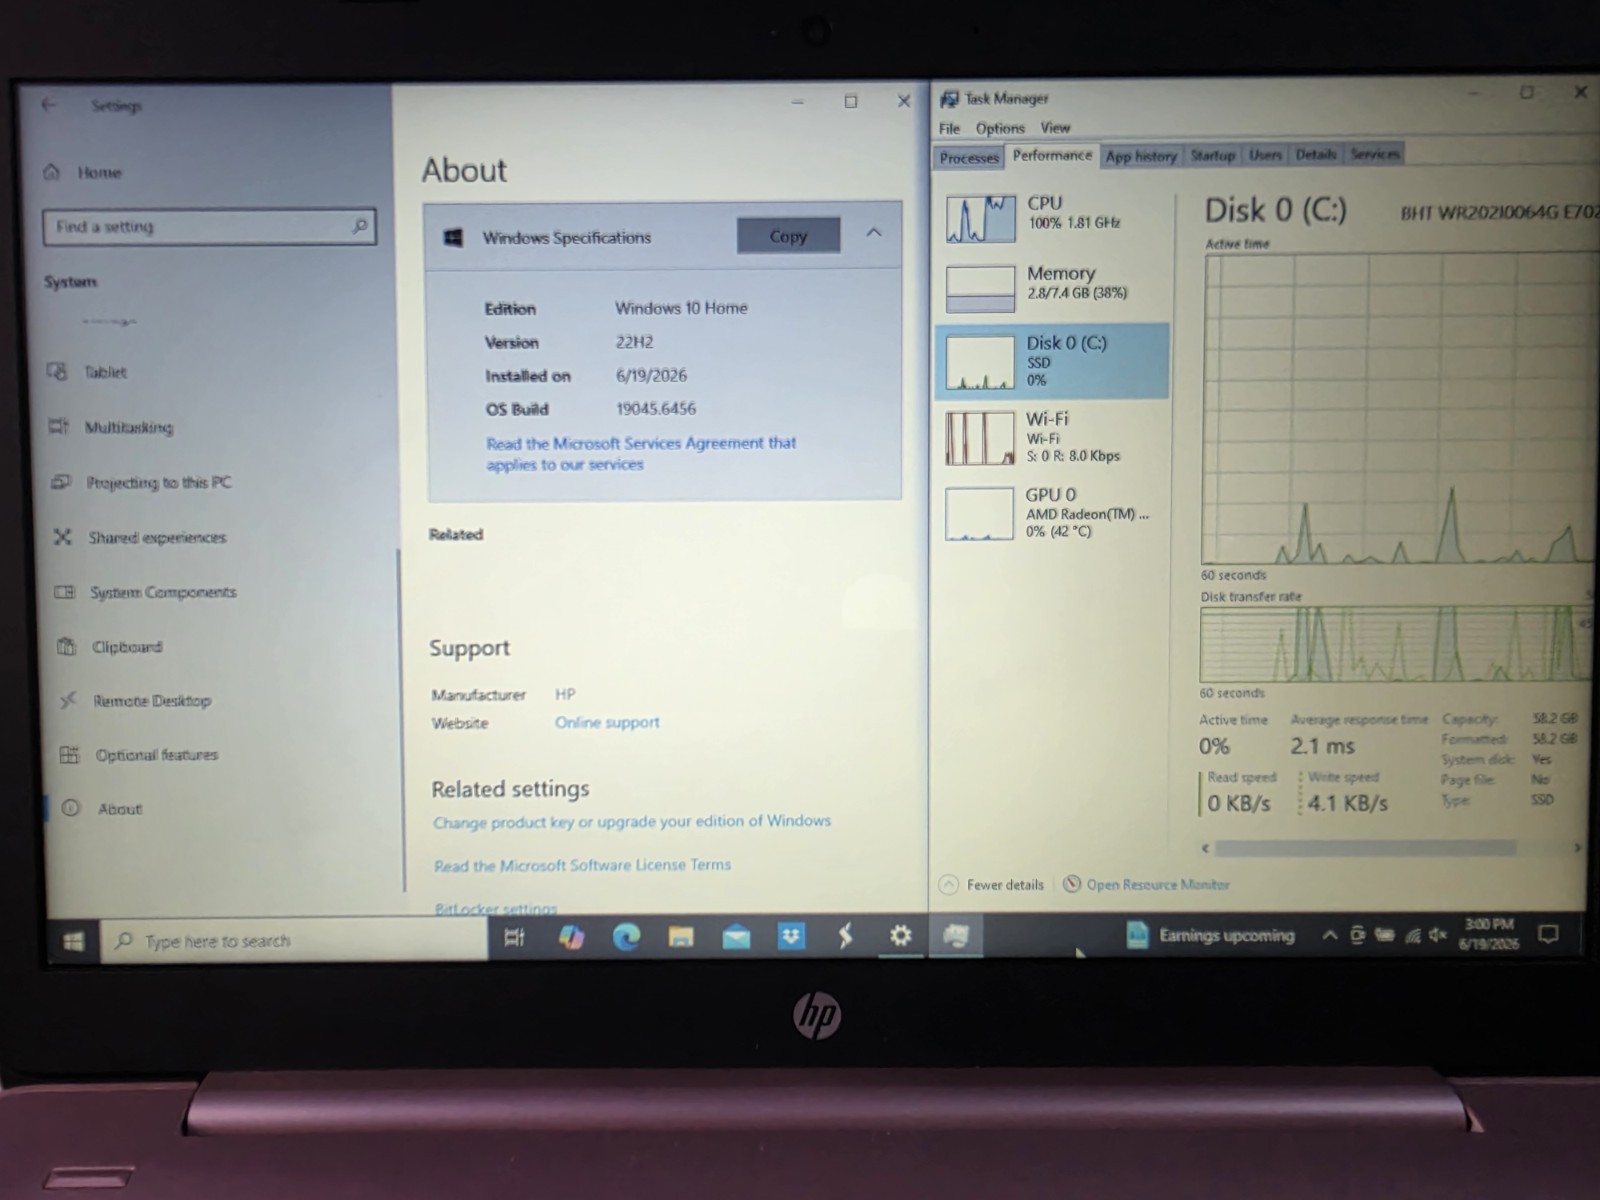The image size is (1600, 1200).
Task: Collapse the Windows Specifications section
Action: (x=874, y=233)
